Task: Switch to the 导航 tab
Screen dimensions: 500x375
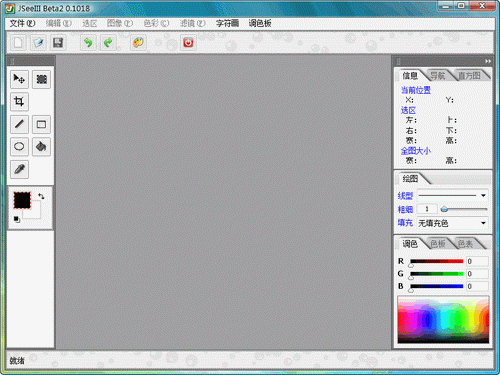Action: pos(437,76)
